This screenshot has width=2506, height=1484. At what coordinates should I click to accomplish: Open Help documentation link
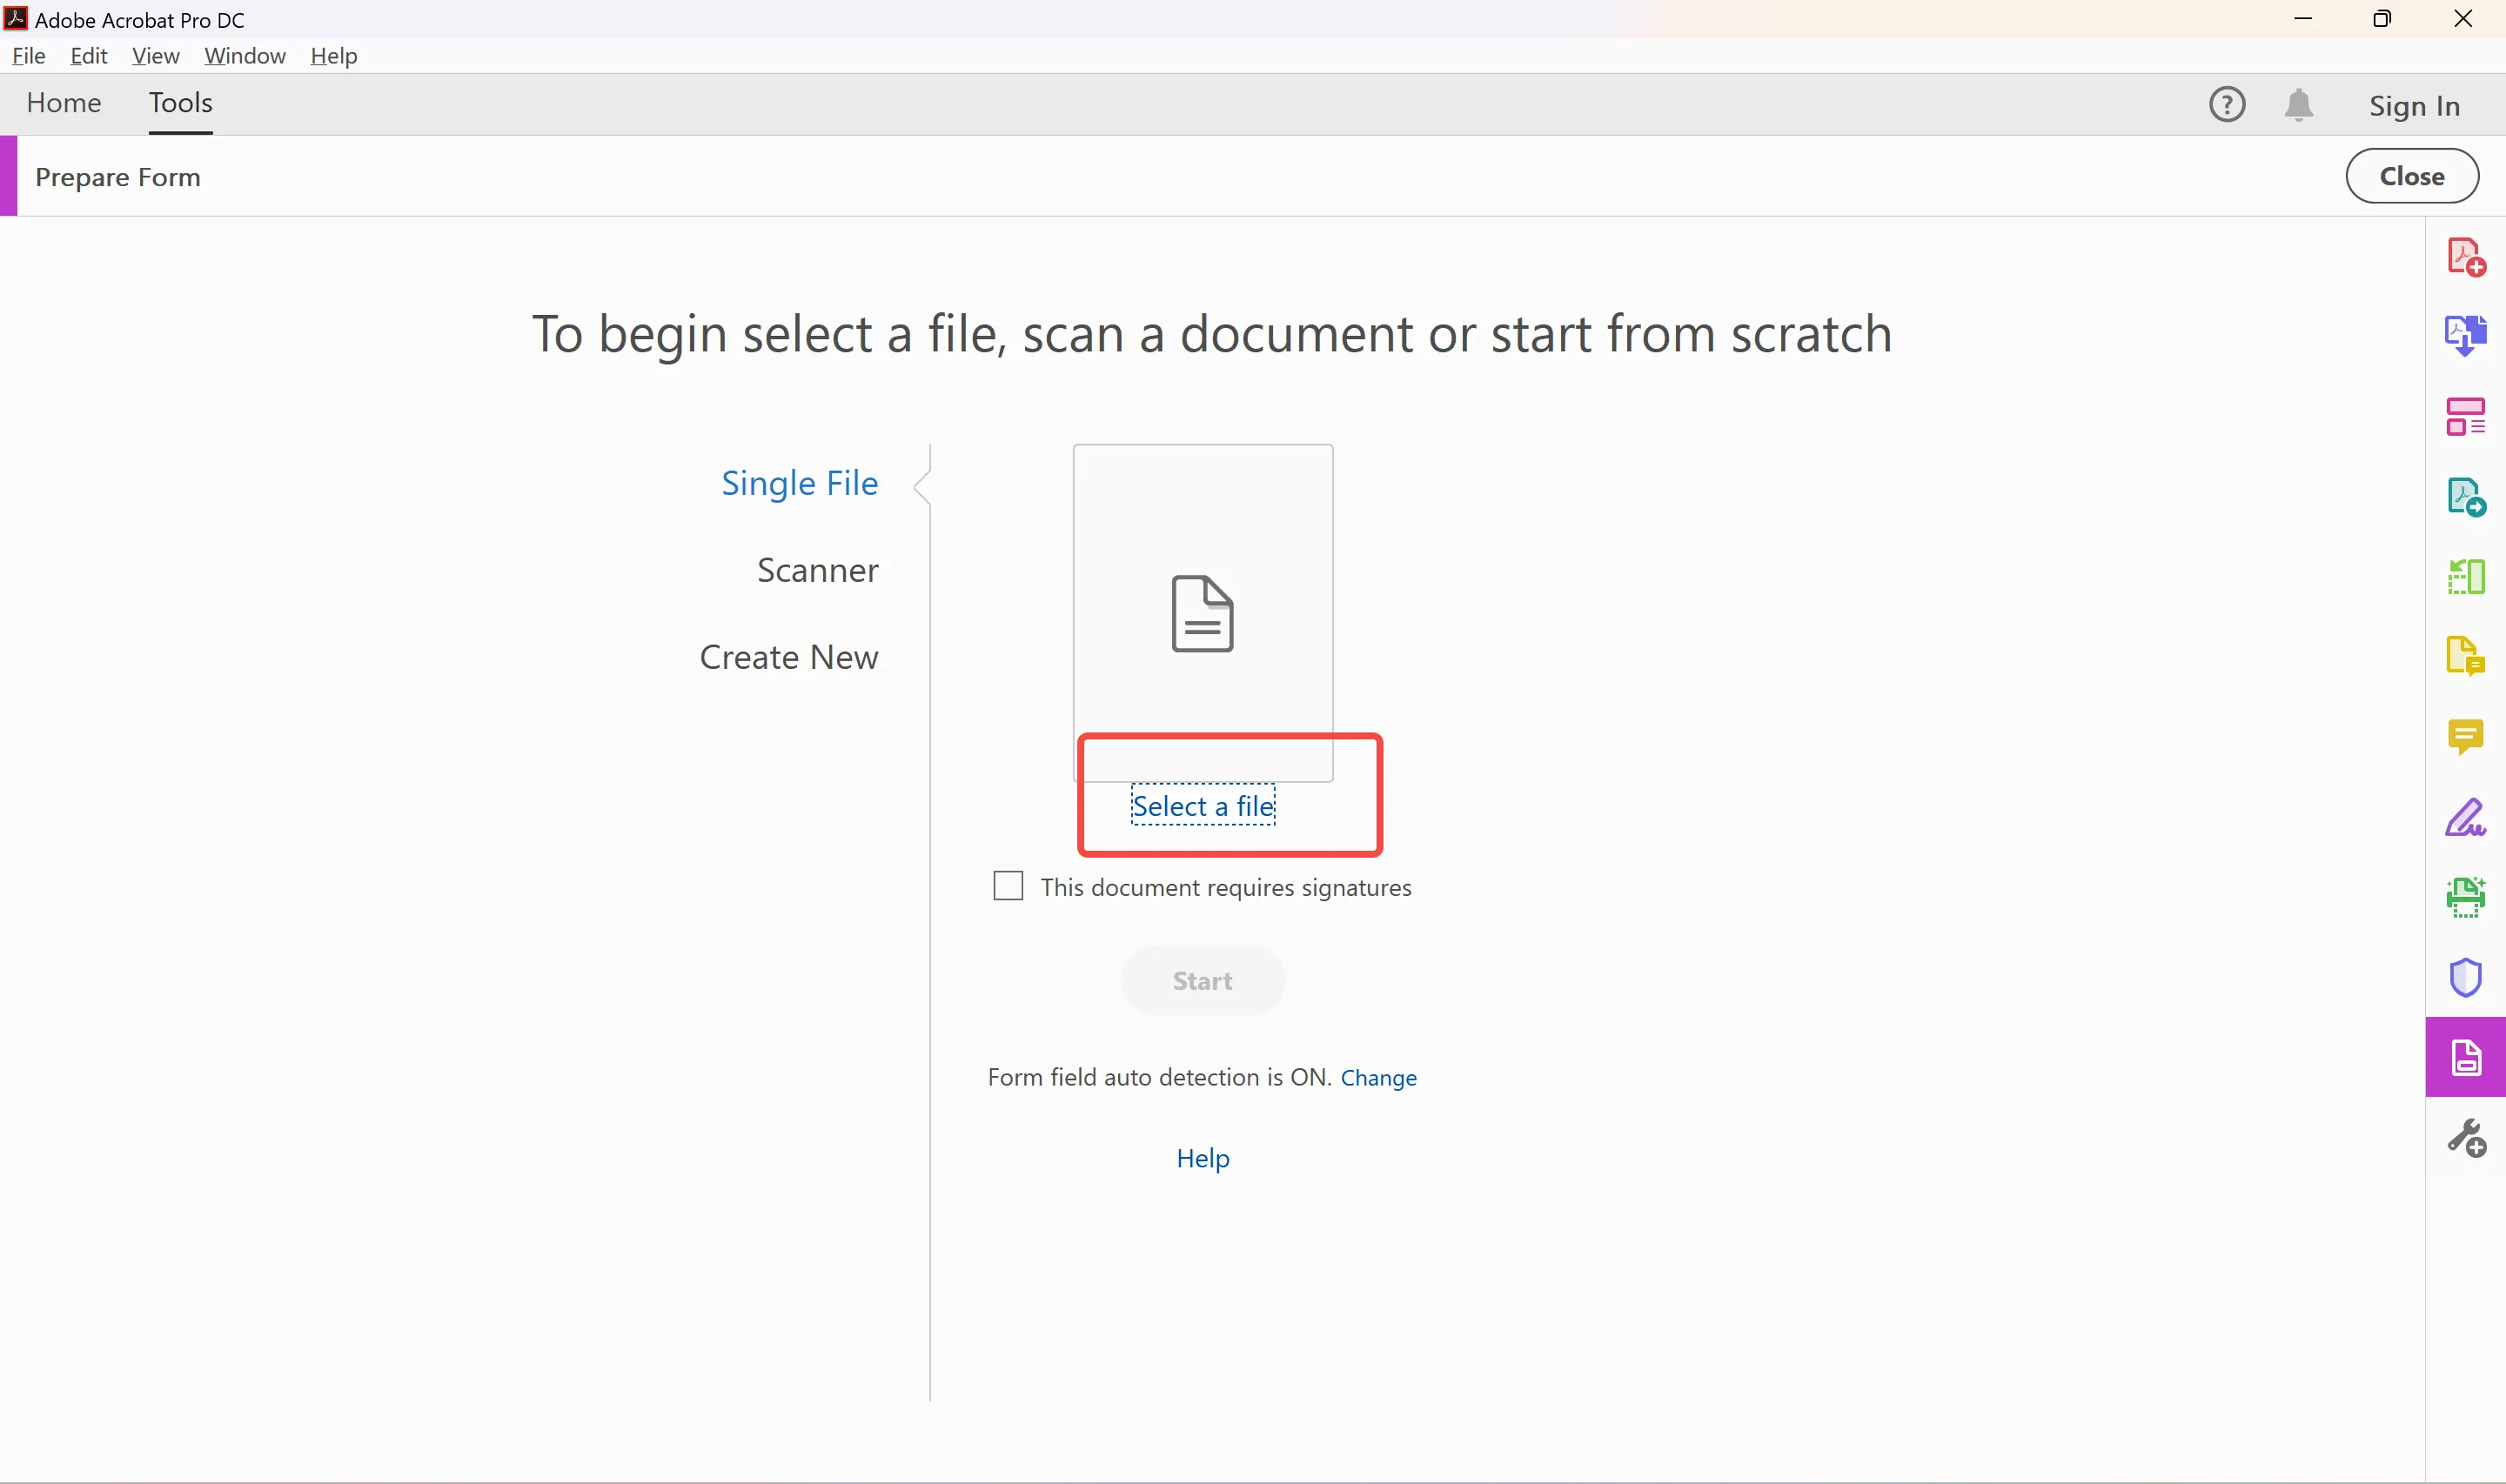[x=1202, y=1157]
